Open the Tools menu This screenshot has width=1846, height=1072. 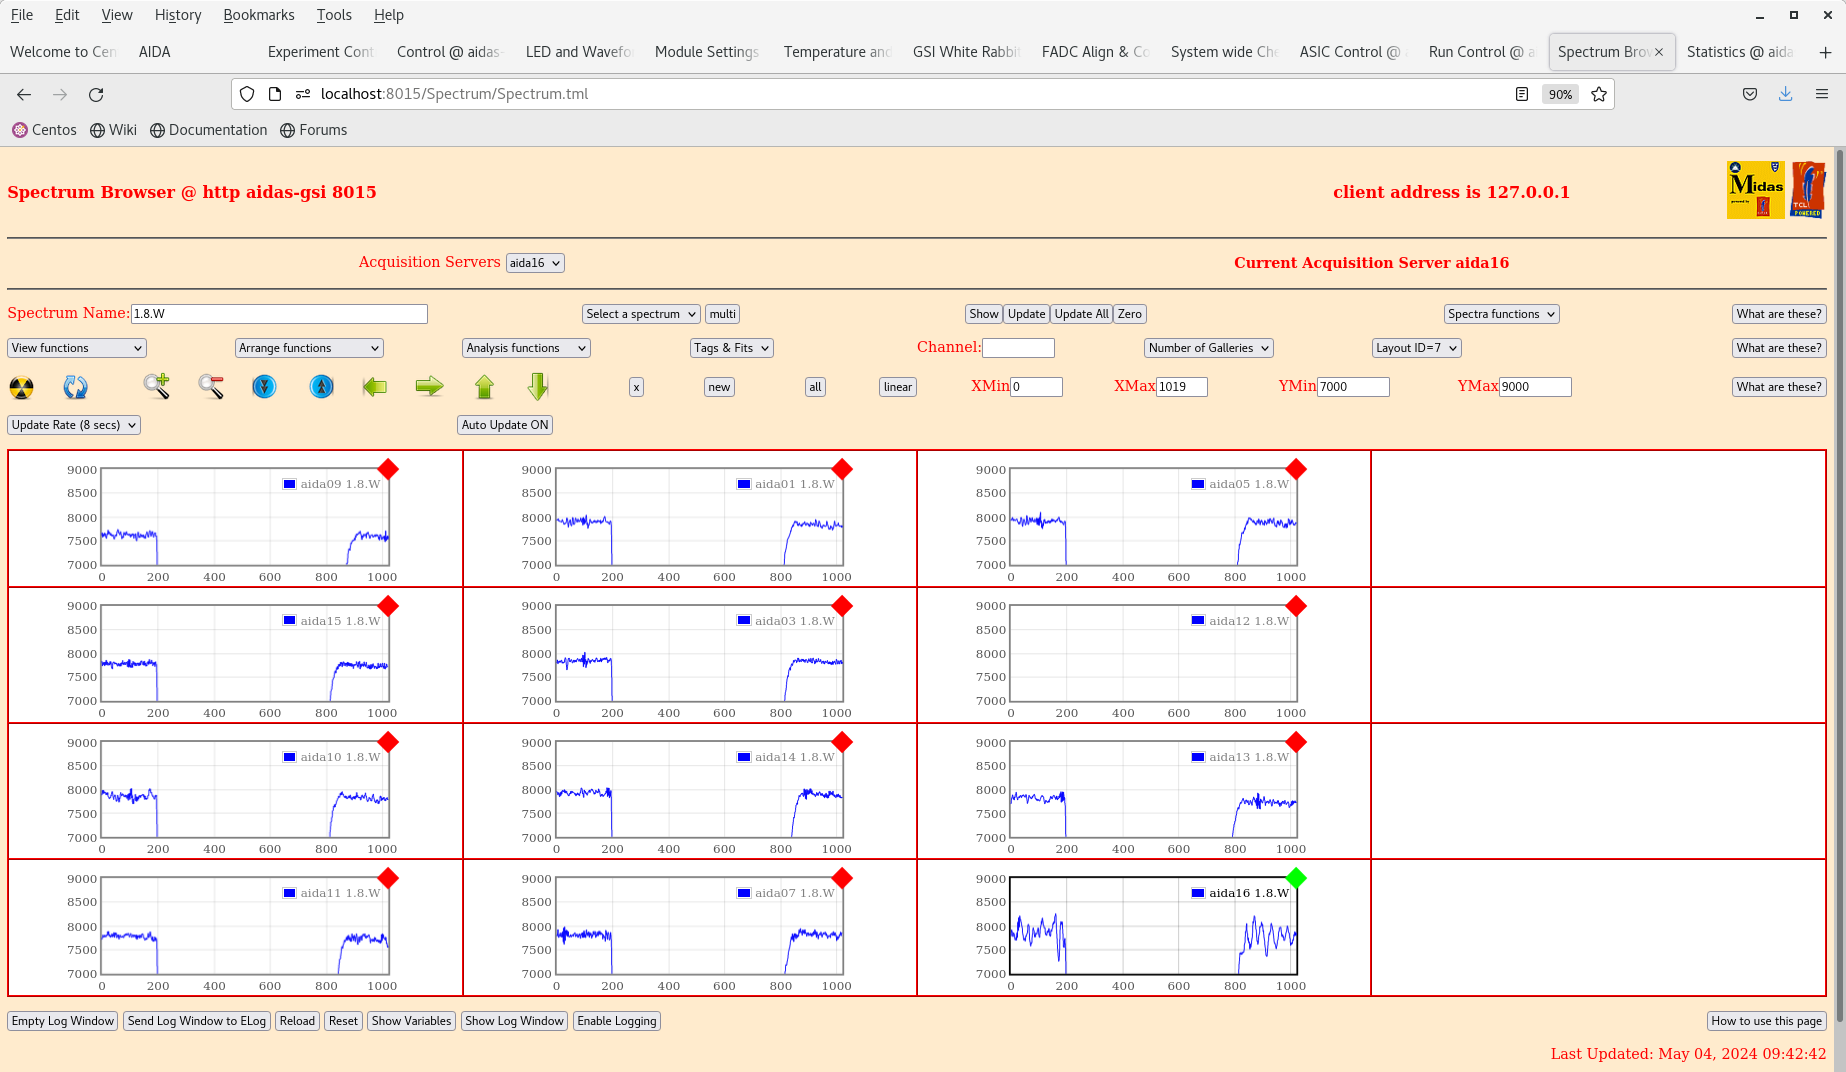pos(334,15)
